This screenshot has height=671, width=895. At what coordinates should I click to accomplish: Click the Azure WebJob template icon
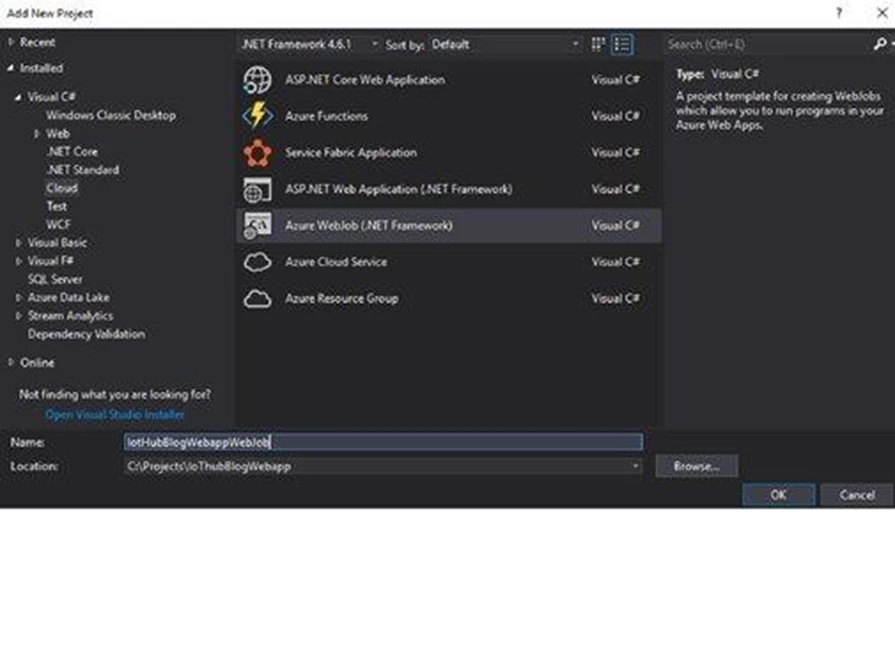257,226
